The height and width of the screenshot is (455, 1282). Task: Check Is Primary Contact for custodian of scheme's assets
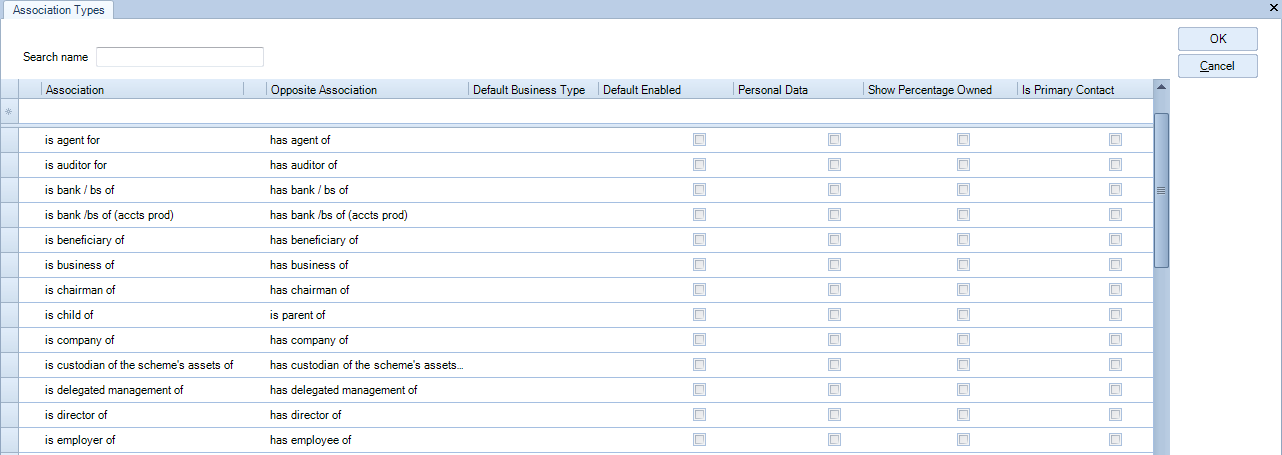click(1115, 365)
